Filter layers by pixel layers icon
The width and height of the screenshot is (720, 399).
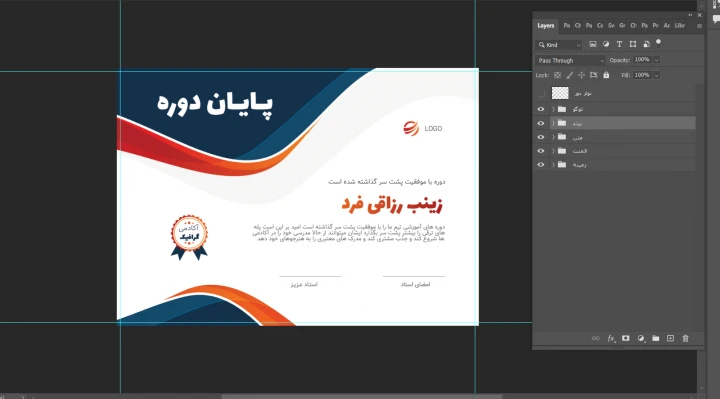(593, 44)
